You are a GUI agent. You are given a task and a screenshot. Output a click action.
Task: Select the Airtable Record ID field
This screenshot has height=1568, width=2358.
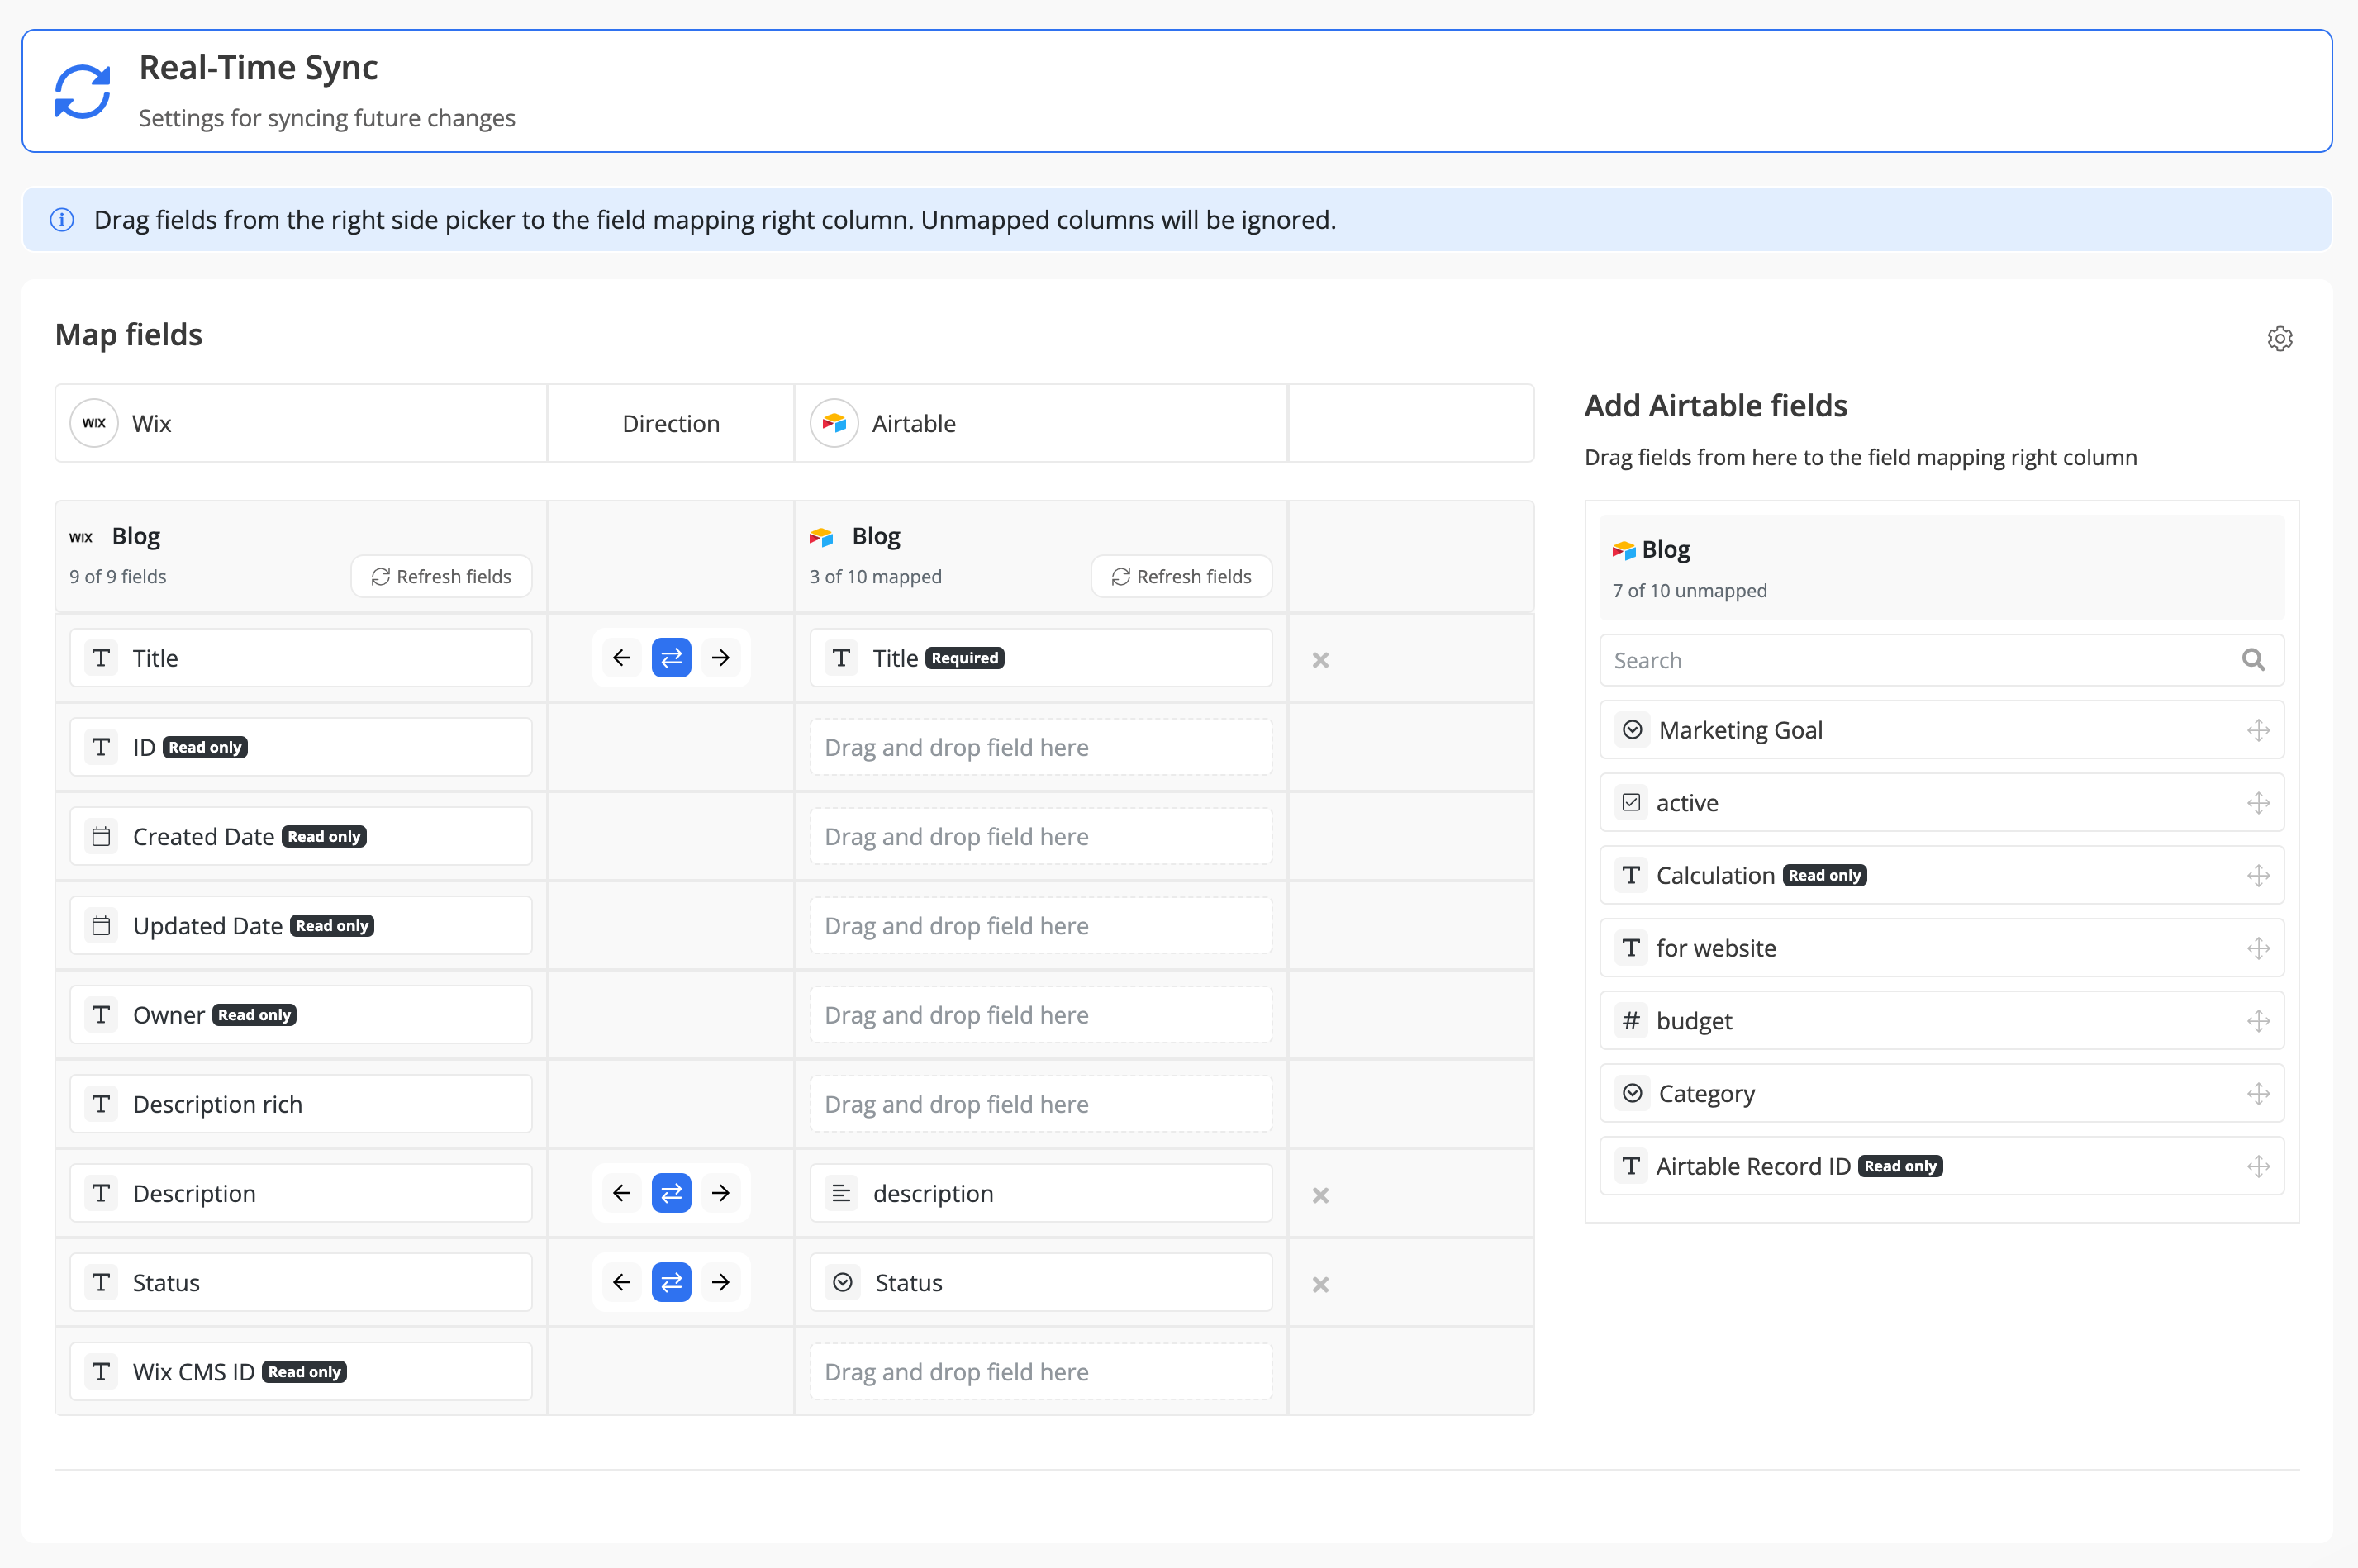(x=1942, y=1166)
